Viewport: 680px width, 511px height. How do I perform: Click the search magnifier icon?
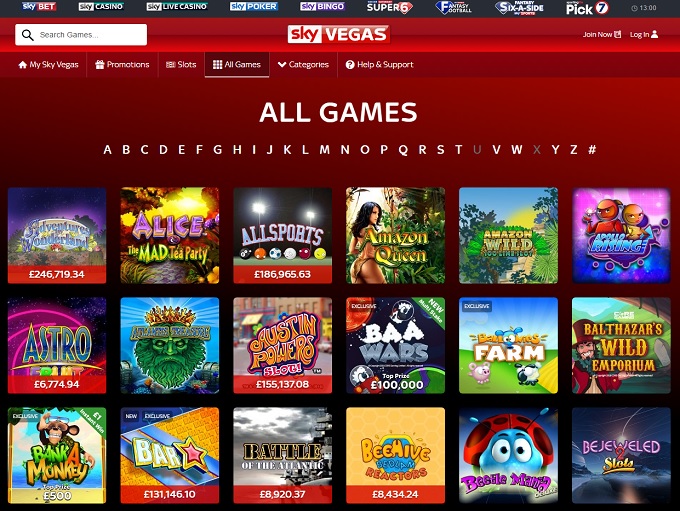pyautogui.click(x=27, y=35)
